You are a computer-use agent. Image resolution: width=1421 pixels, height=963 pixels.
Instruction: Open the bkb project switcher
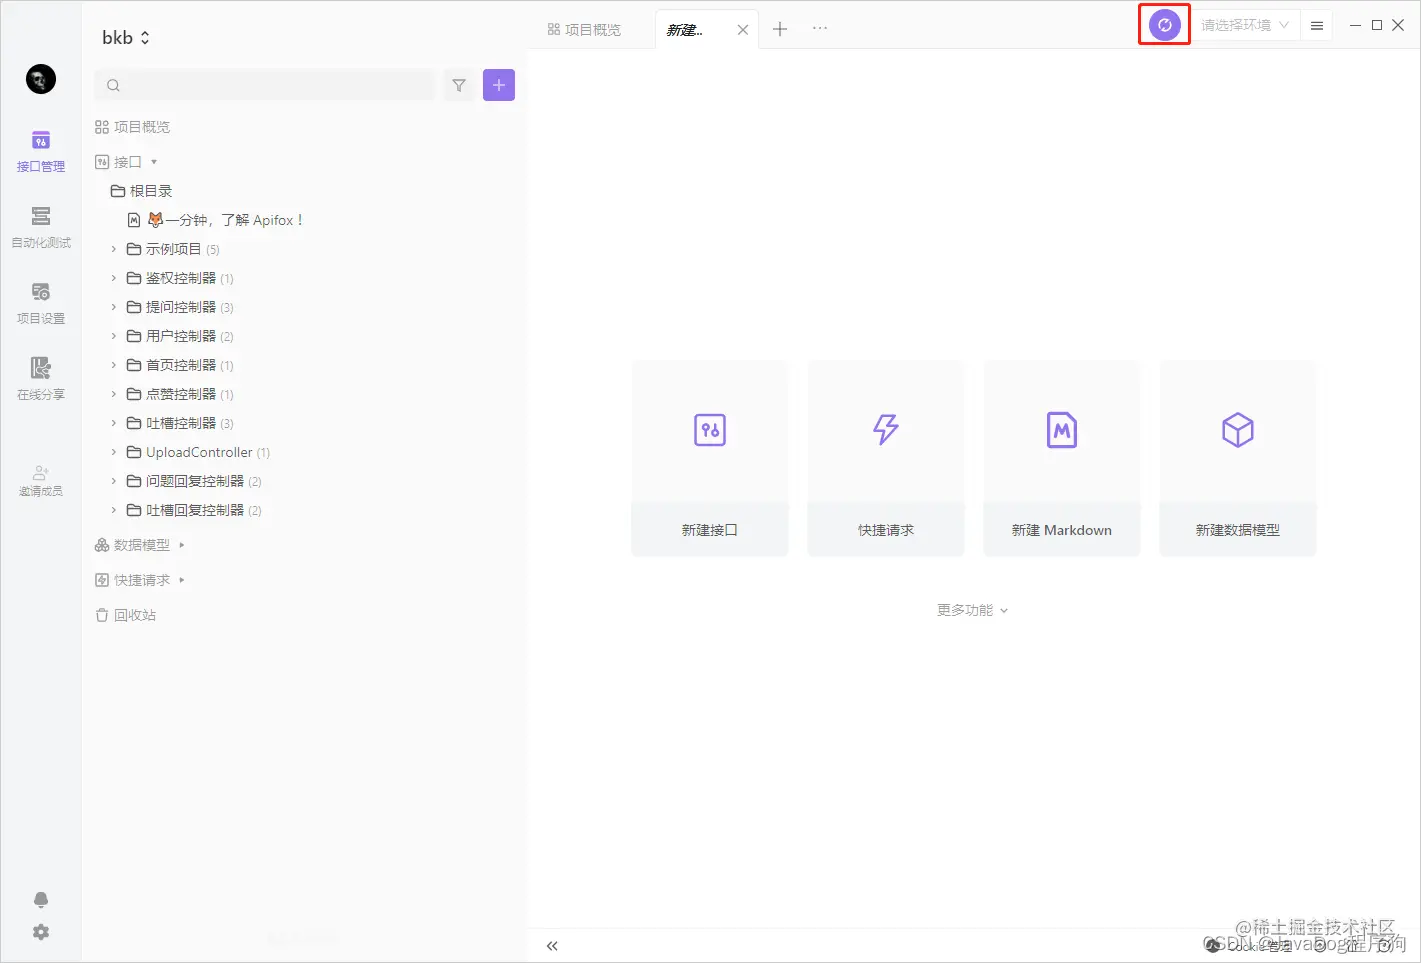126,37
